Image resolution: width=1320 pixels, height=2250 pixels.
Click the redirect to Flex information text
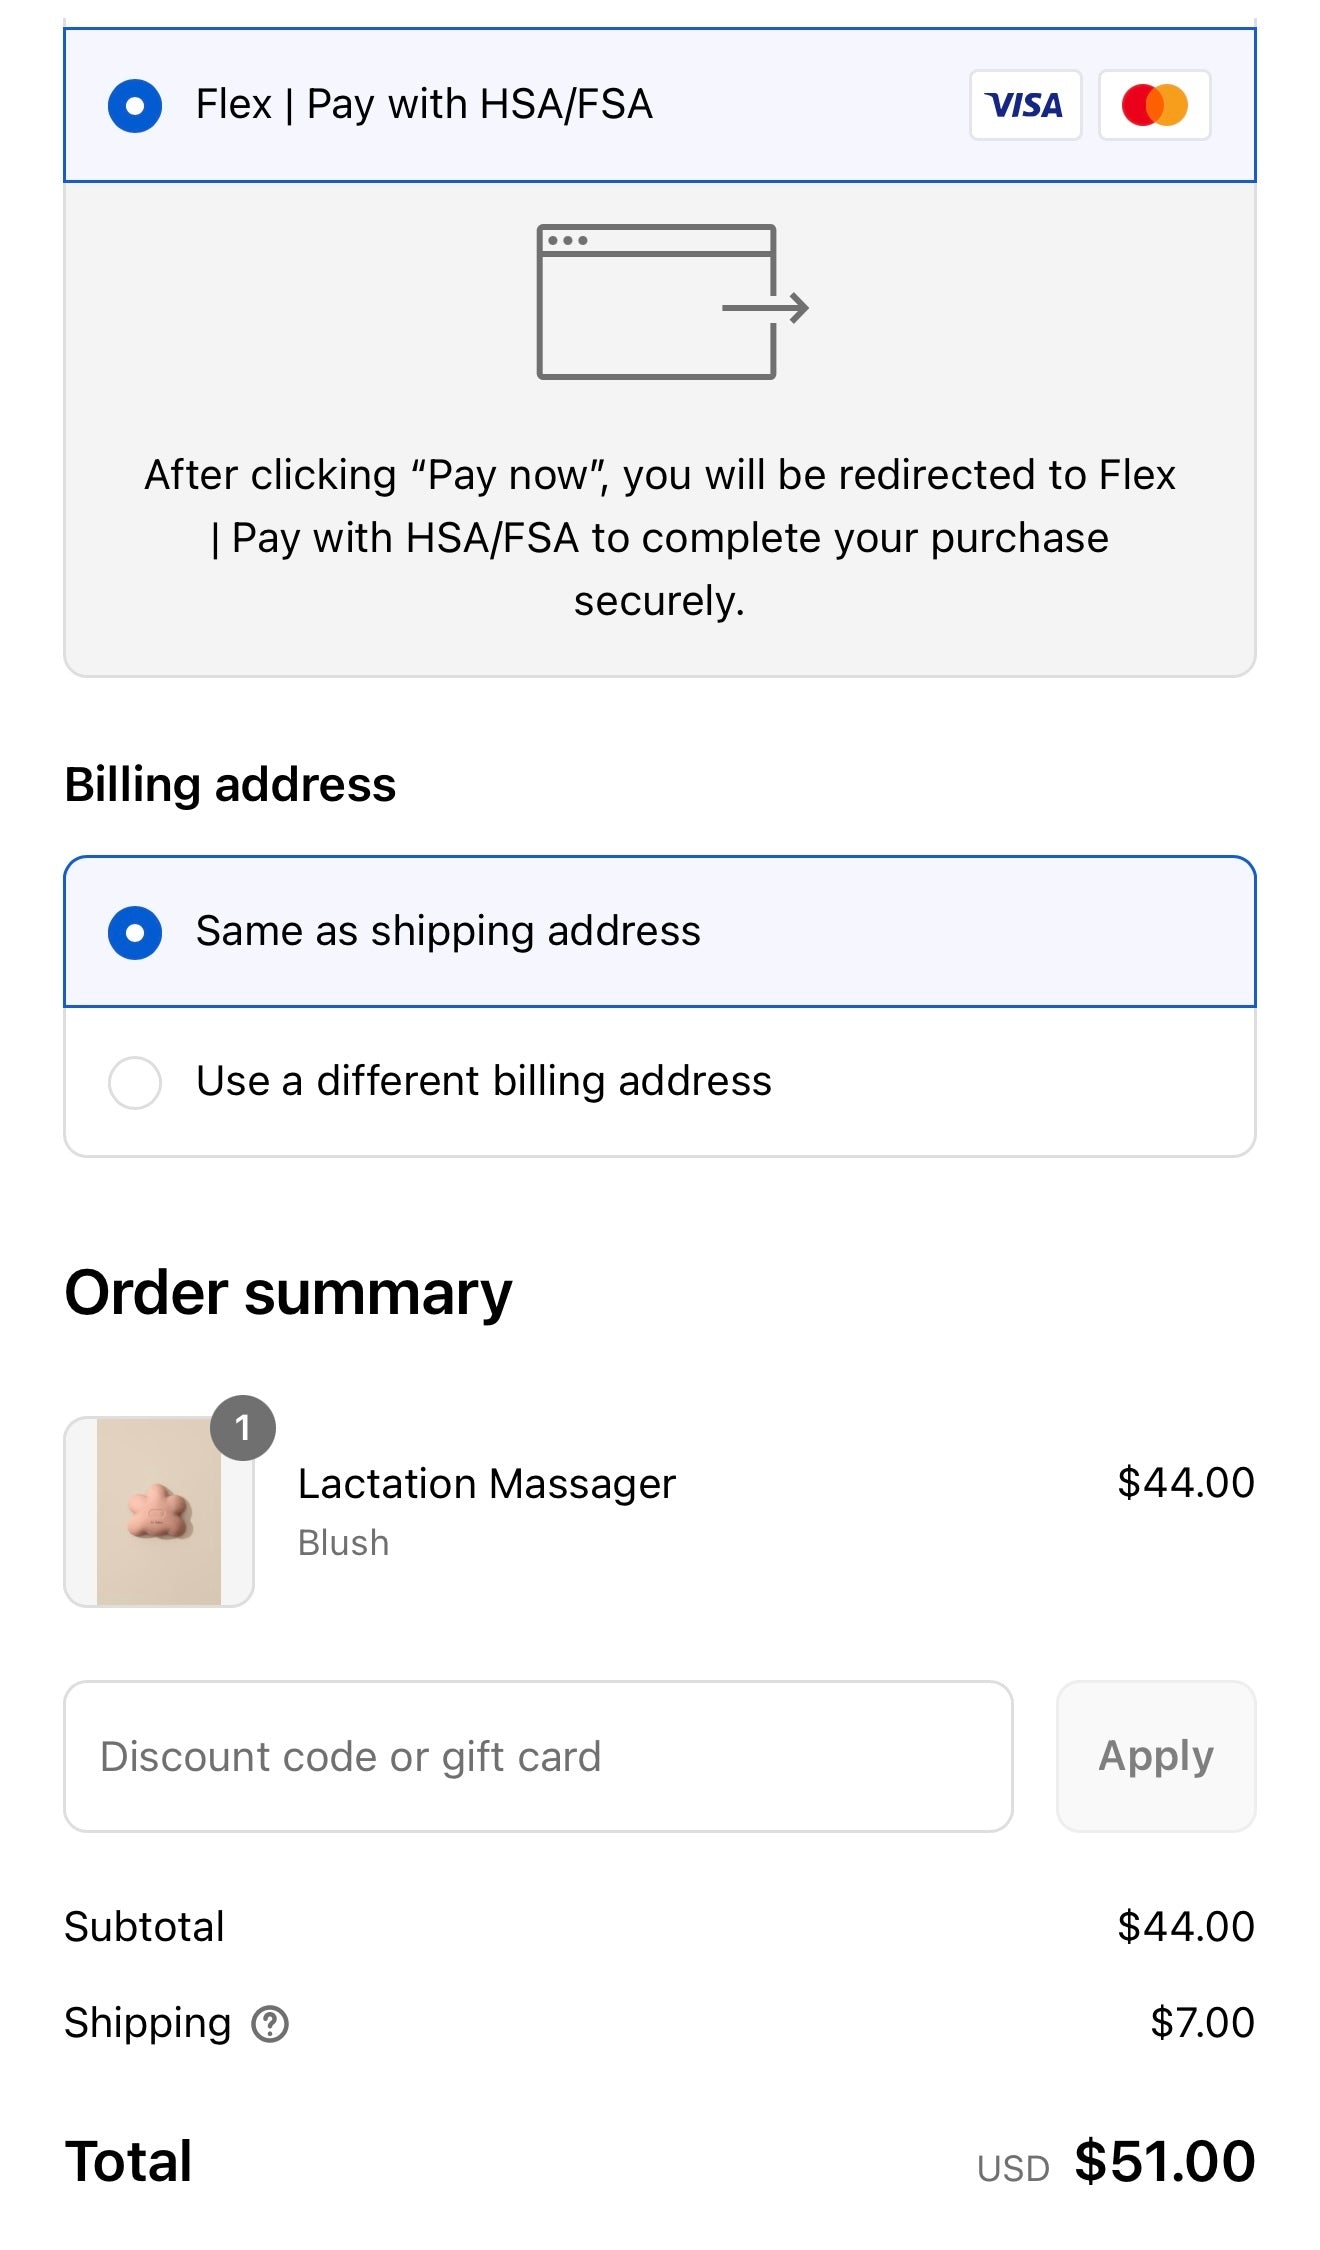coord(660,538)
